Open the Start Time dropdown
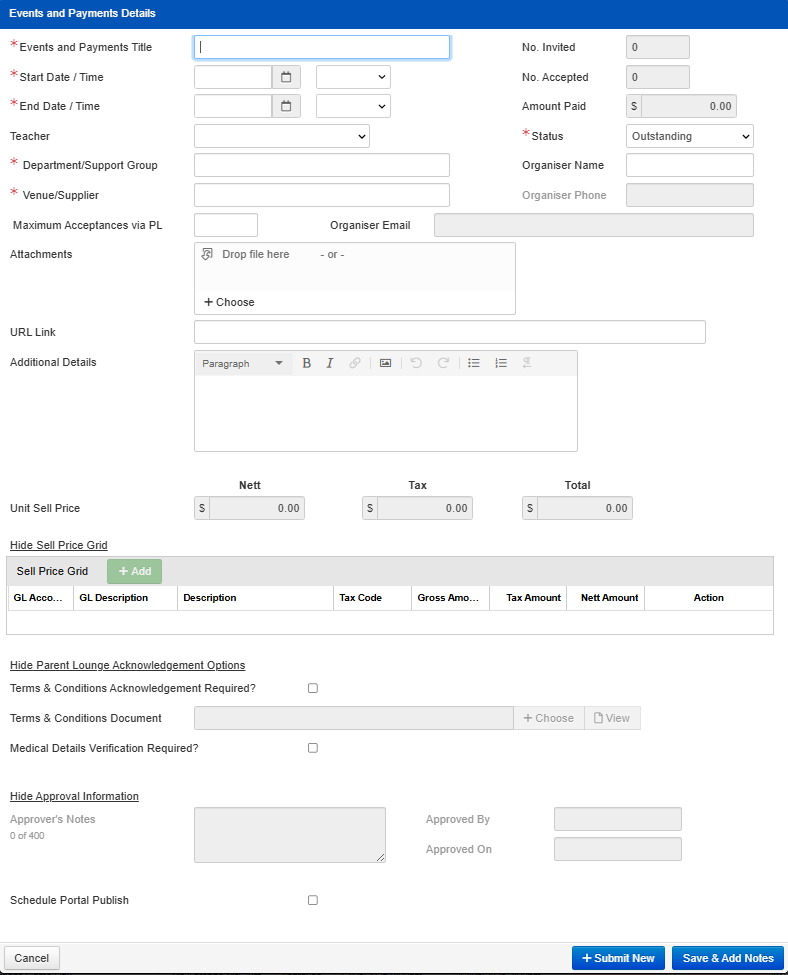 click(353, 77)
